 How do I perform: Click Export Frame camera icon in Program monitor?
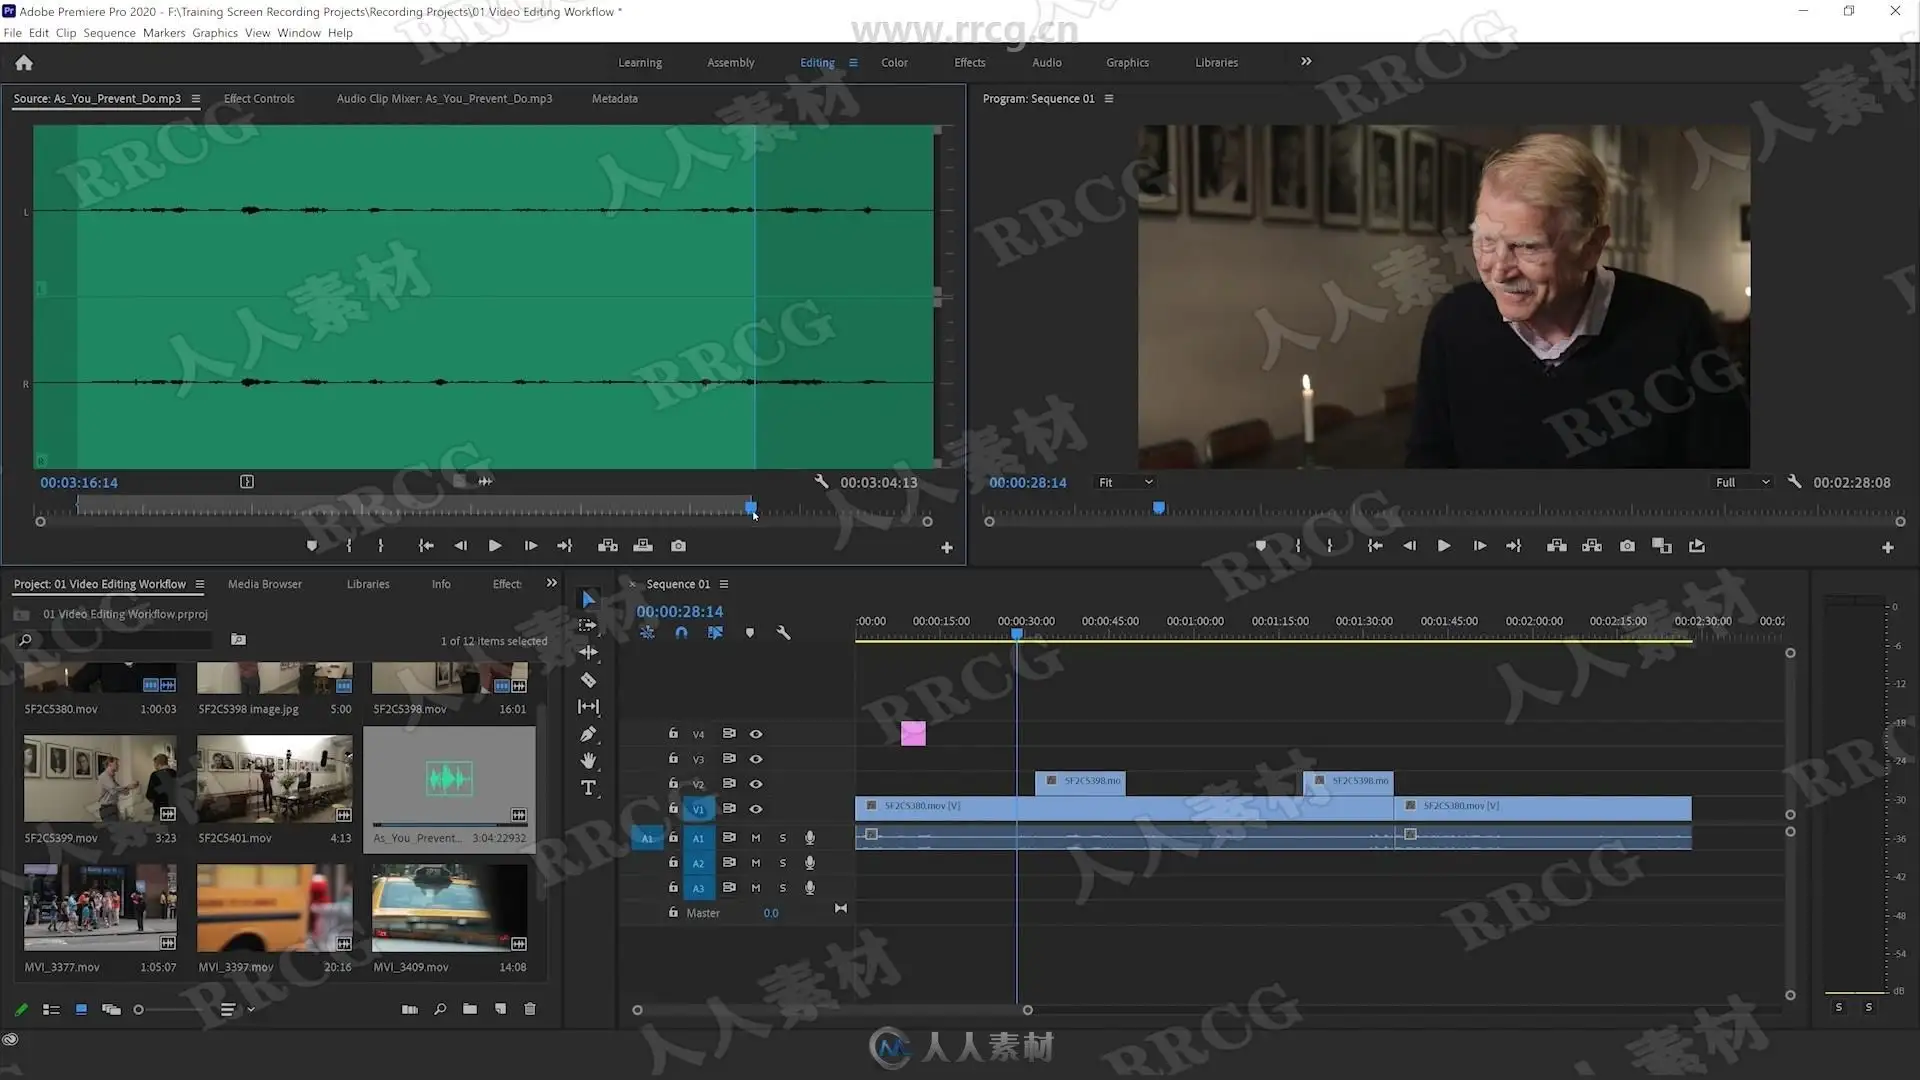pos(1627,546)
